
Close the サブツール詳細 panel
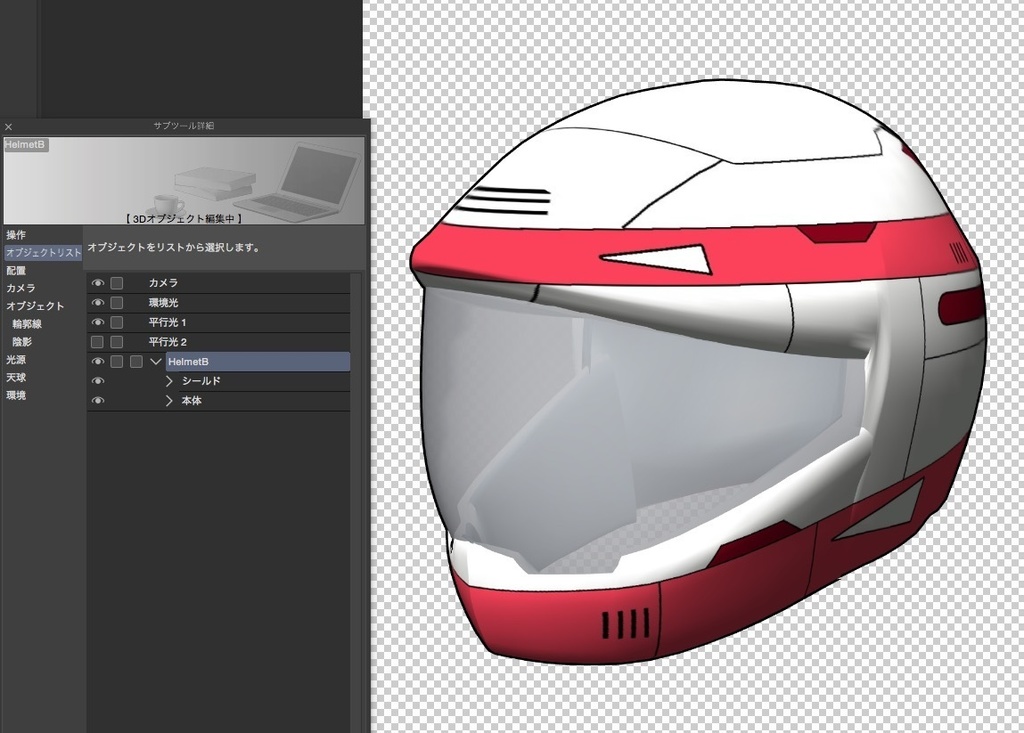[8, 127]
